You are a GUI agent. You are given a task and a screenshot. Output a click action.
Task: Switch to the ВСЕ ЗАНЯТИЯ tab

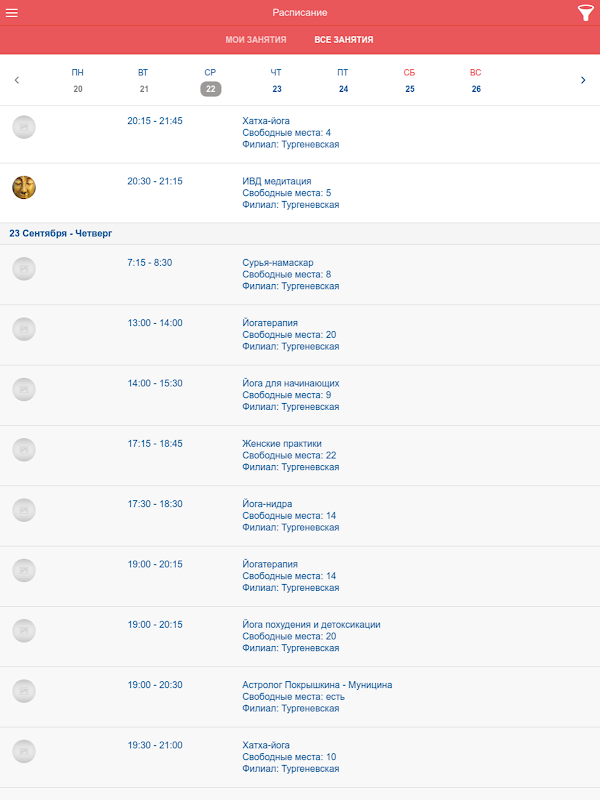(344, 40)
